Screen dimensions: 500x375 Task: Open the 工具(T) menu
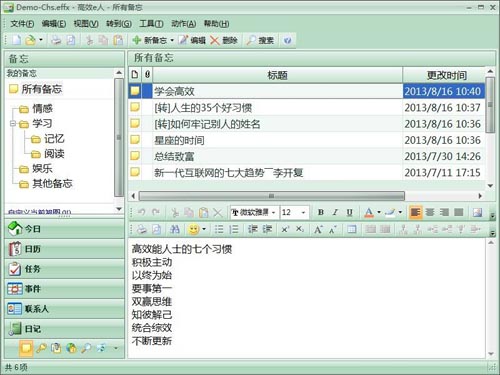(151, 23)
